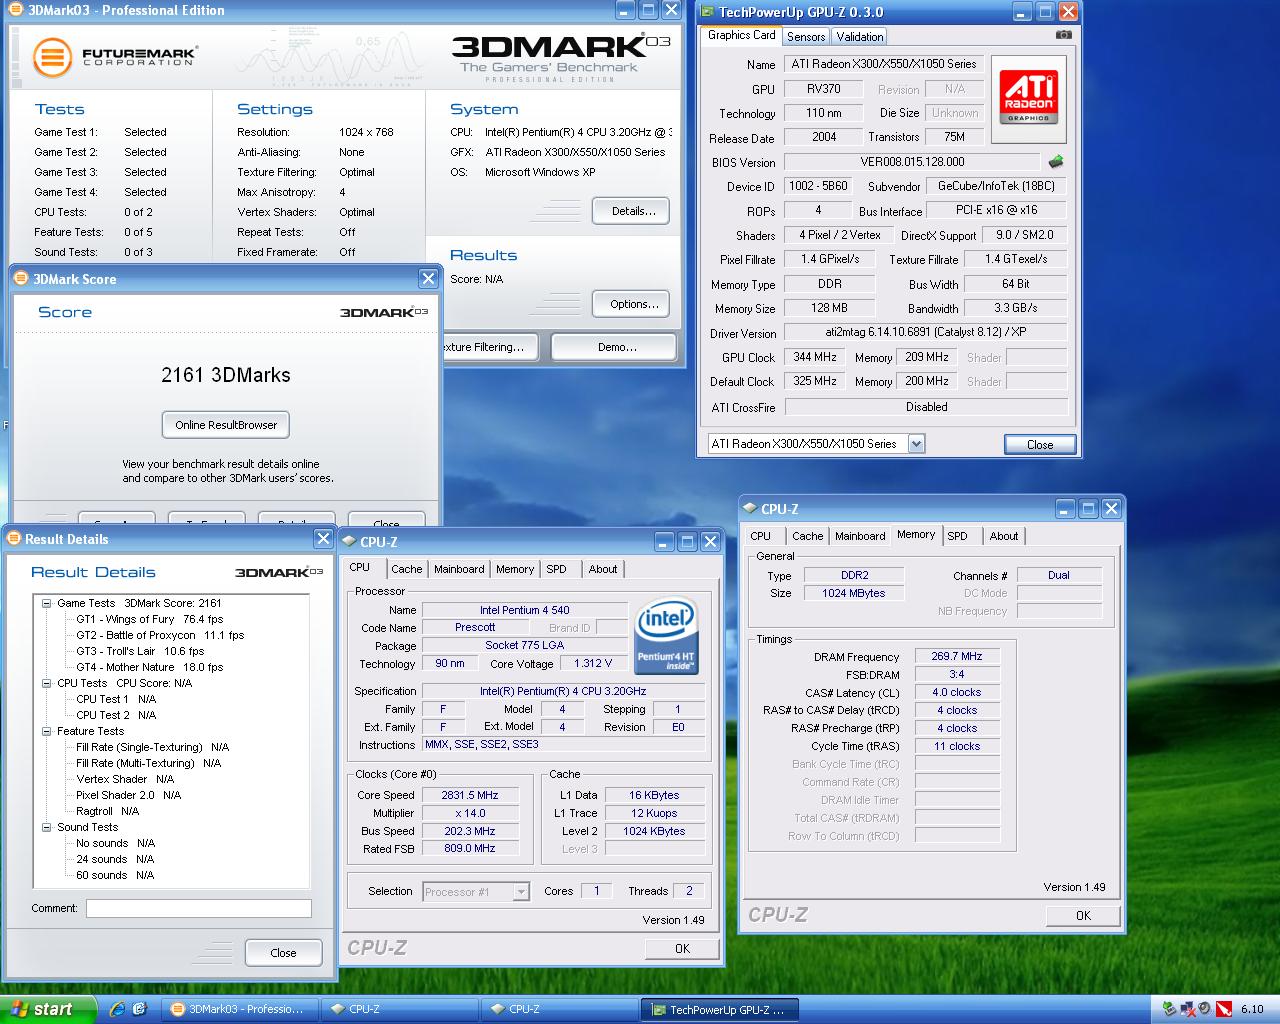
Task: Click the round gray system tray icon
Action: (x=1206, y=1009)
